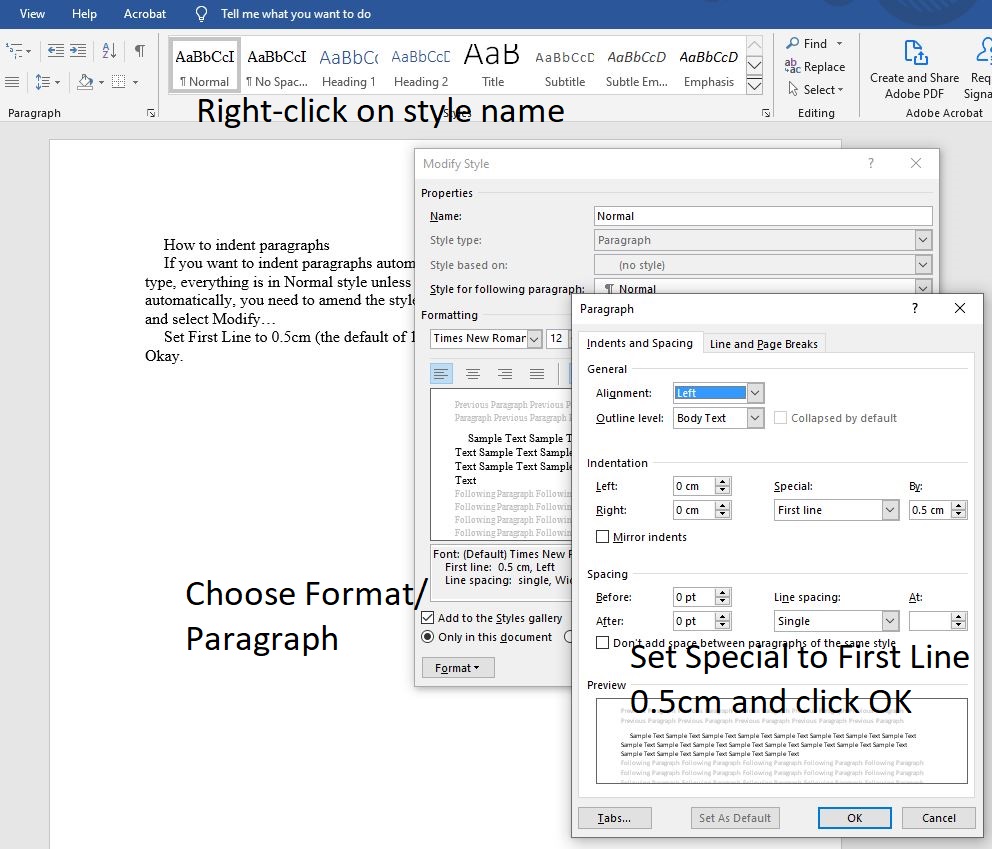
Task: Open the ribbon Line and Paragraph Spacing icon
Action: 47,82
